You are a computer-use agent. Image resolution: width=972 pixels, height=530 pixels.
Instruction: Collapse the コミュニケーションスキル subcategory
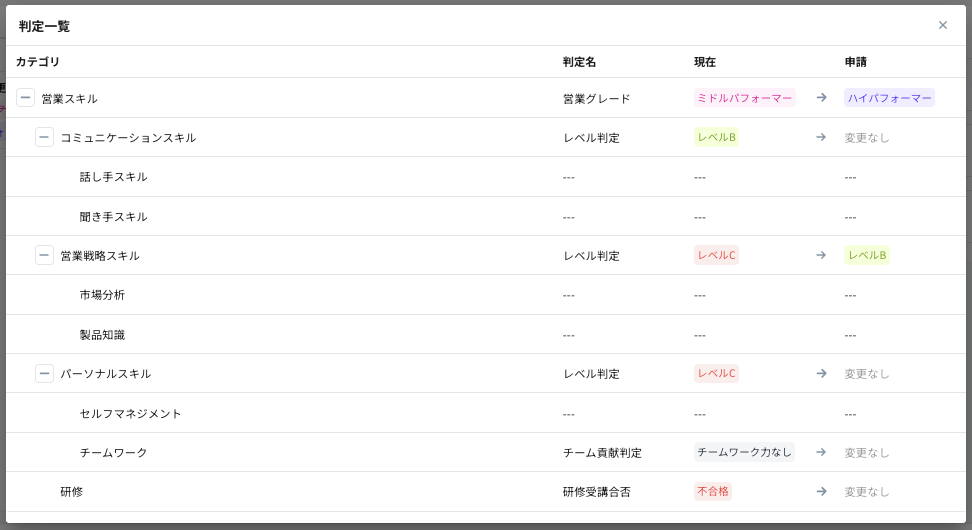pyautogui.click(x=44, y=137)
